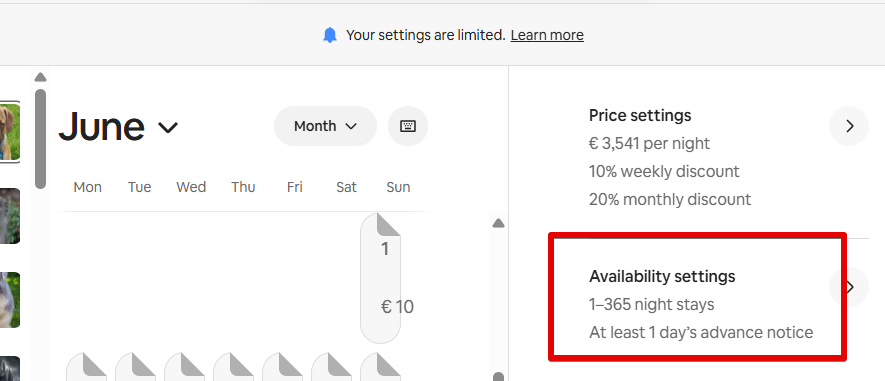Click the Mon column header
885x381 pixels.
pyautogui.click(x=87, y=187)
